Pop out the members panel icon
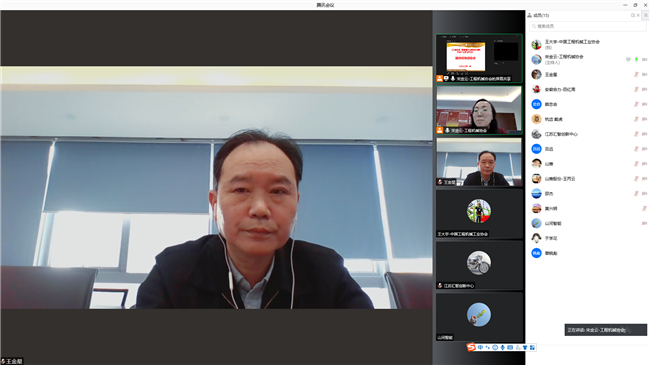 point(633,15)
